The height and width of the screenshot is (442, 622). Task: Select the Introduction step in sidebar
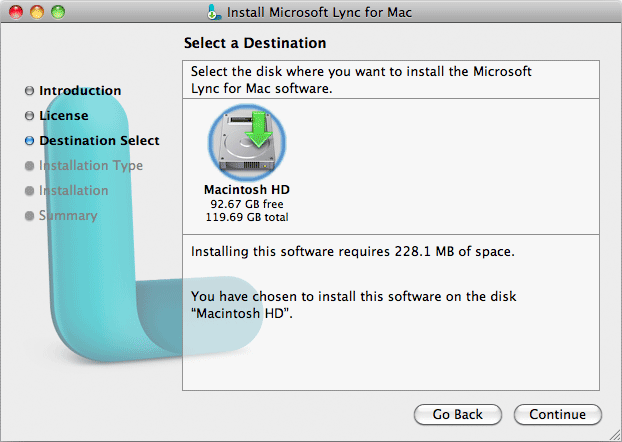(x=80, y=90)
